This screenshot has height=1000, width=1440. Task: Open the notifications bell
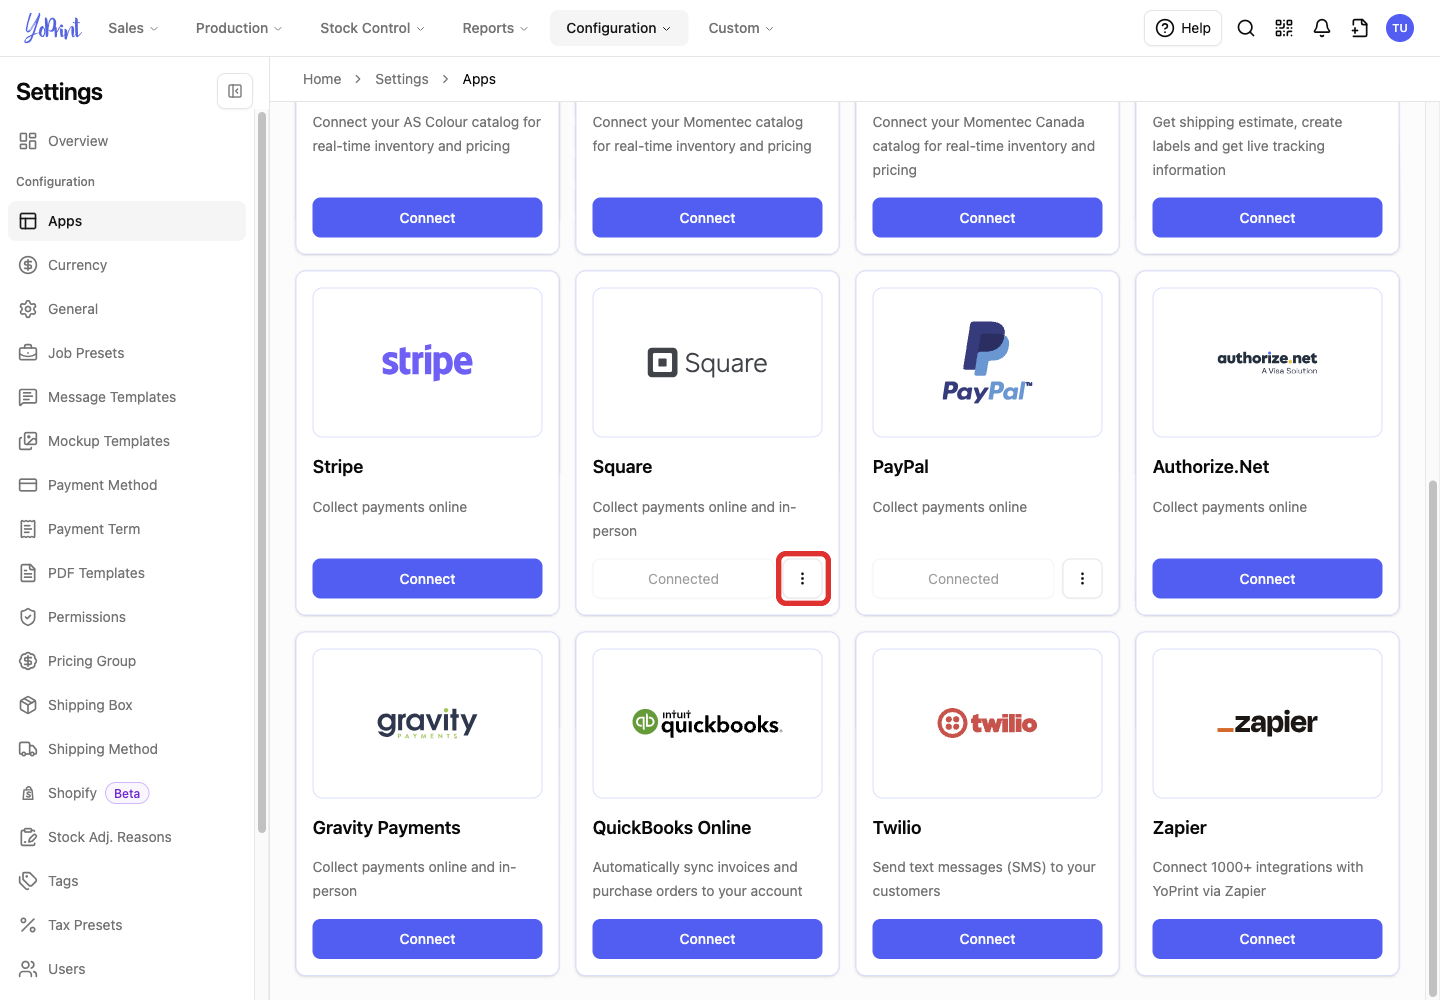click(x=1322, y=28)
